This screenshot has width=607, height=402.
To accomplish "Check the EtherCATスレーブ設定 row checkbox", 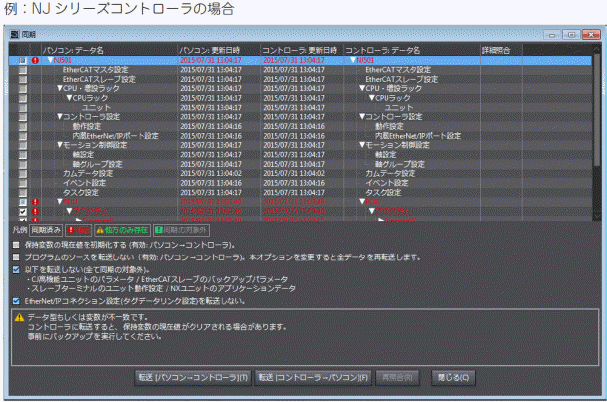I will (23, 79).
